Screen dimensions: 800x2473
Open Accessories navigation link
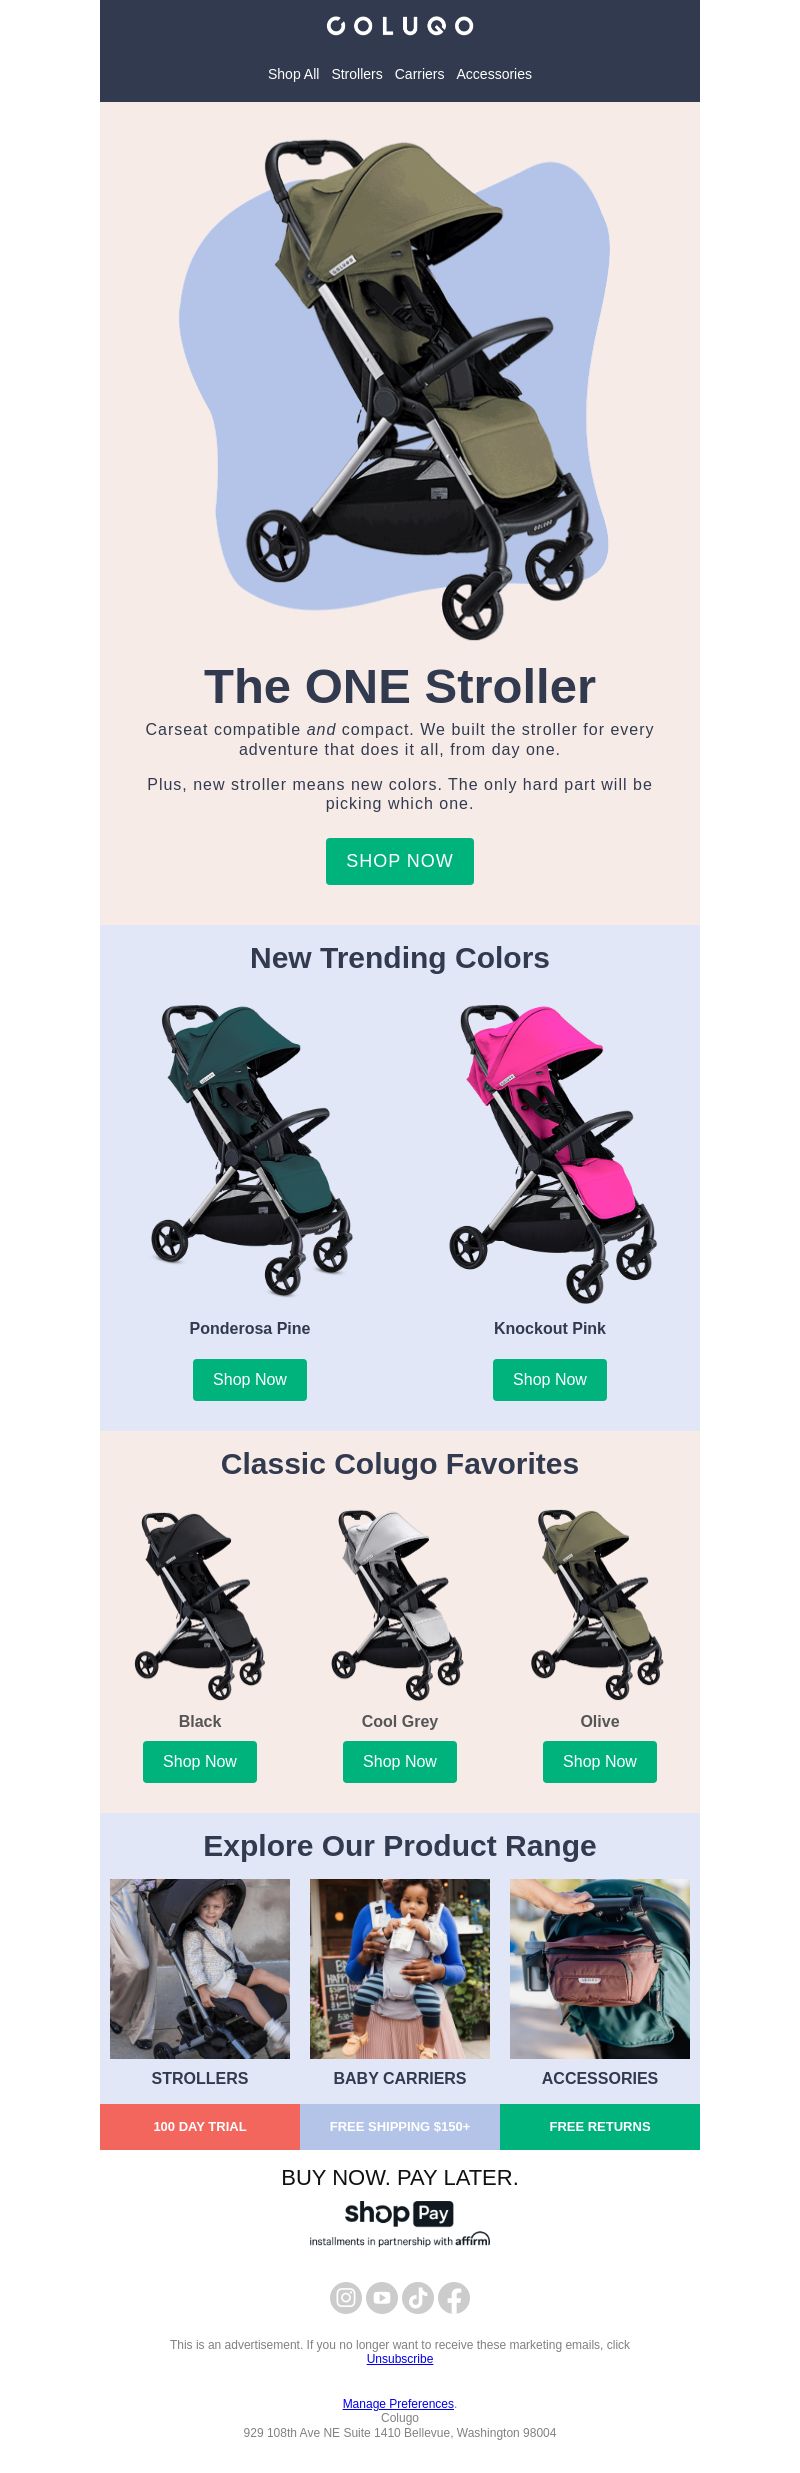(x=494, y=74)
